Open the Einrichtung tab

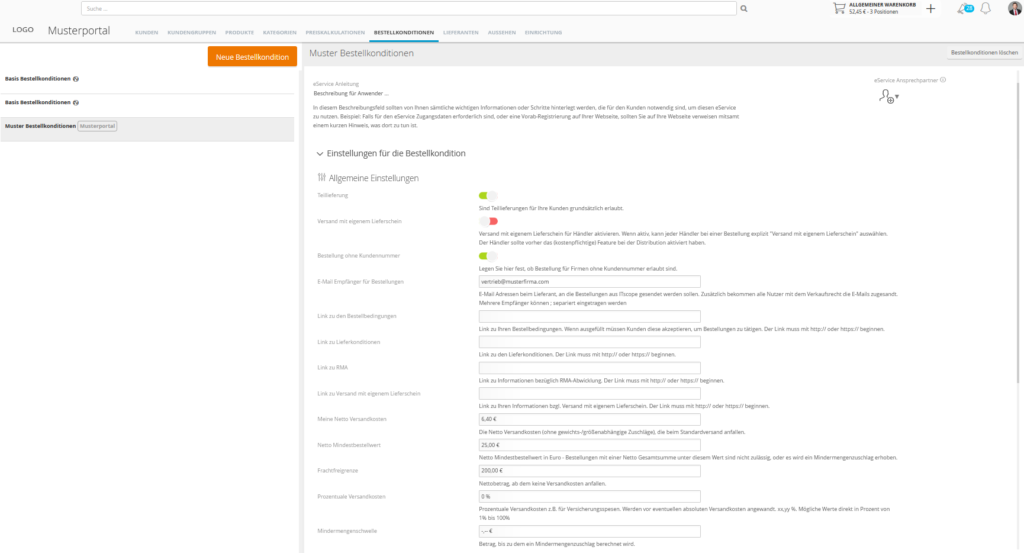pyautogui.click(x=543, y=33)
